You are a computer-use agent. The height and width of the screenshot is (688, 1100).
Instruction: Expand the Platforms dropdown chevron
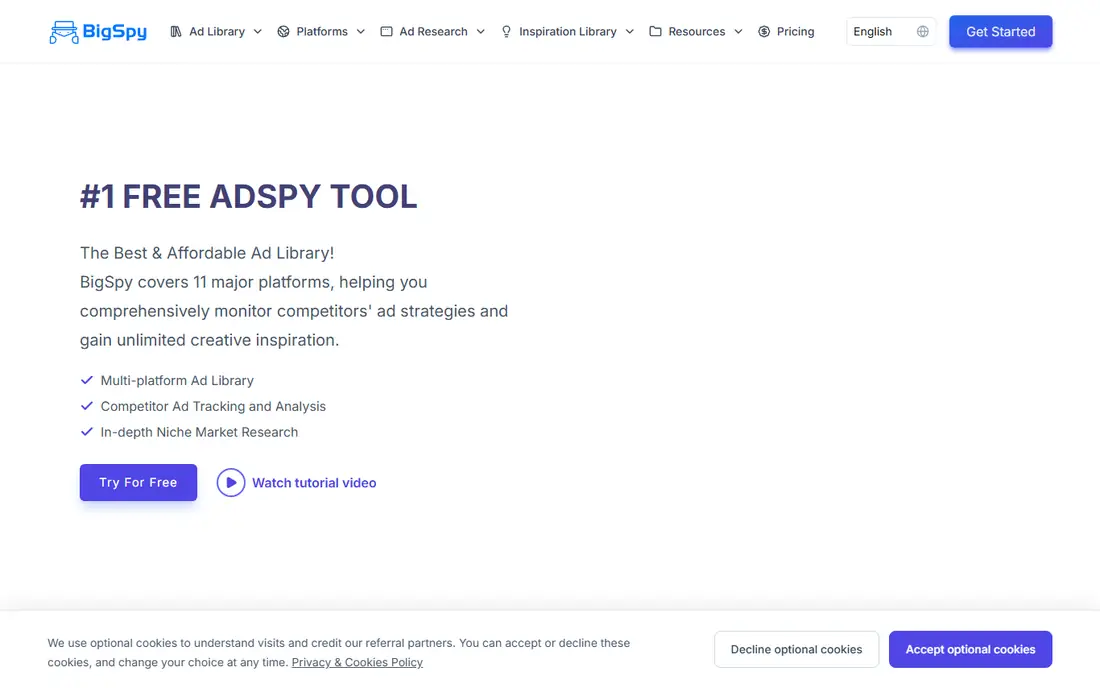(x=361, y=32)
